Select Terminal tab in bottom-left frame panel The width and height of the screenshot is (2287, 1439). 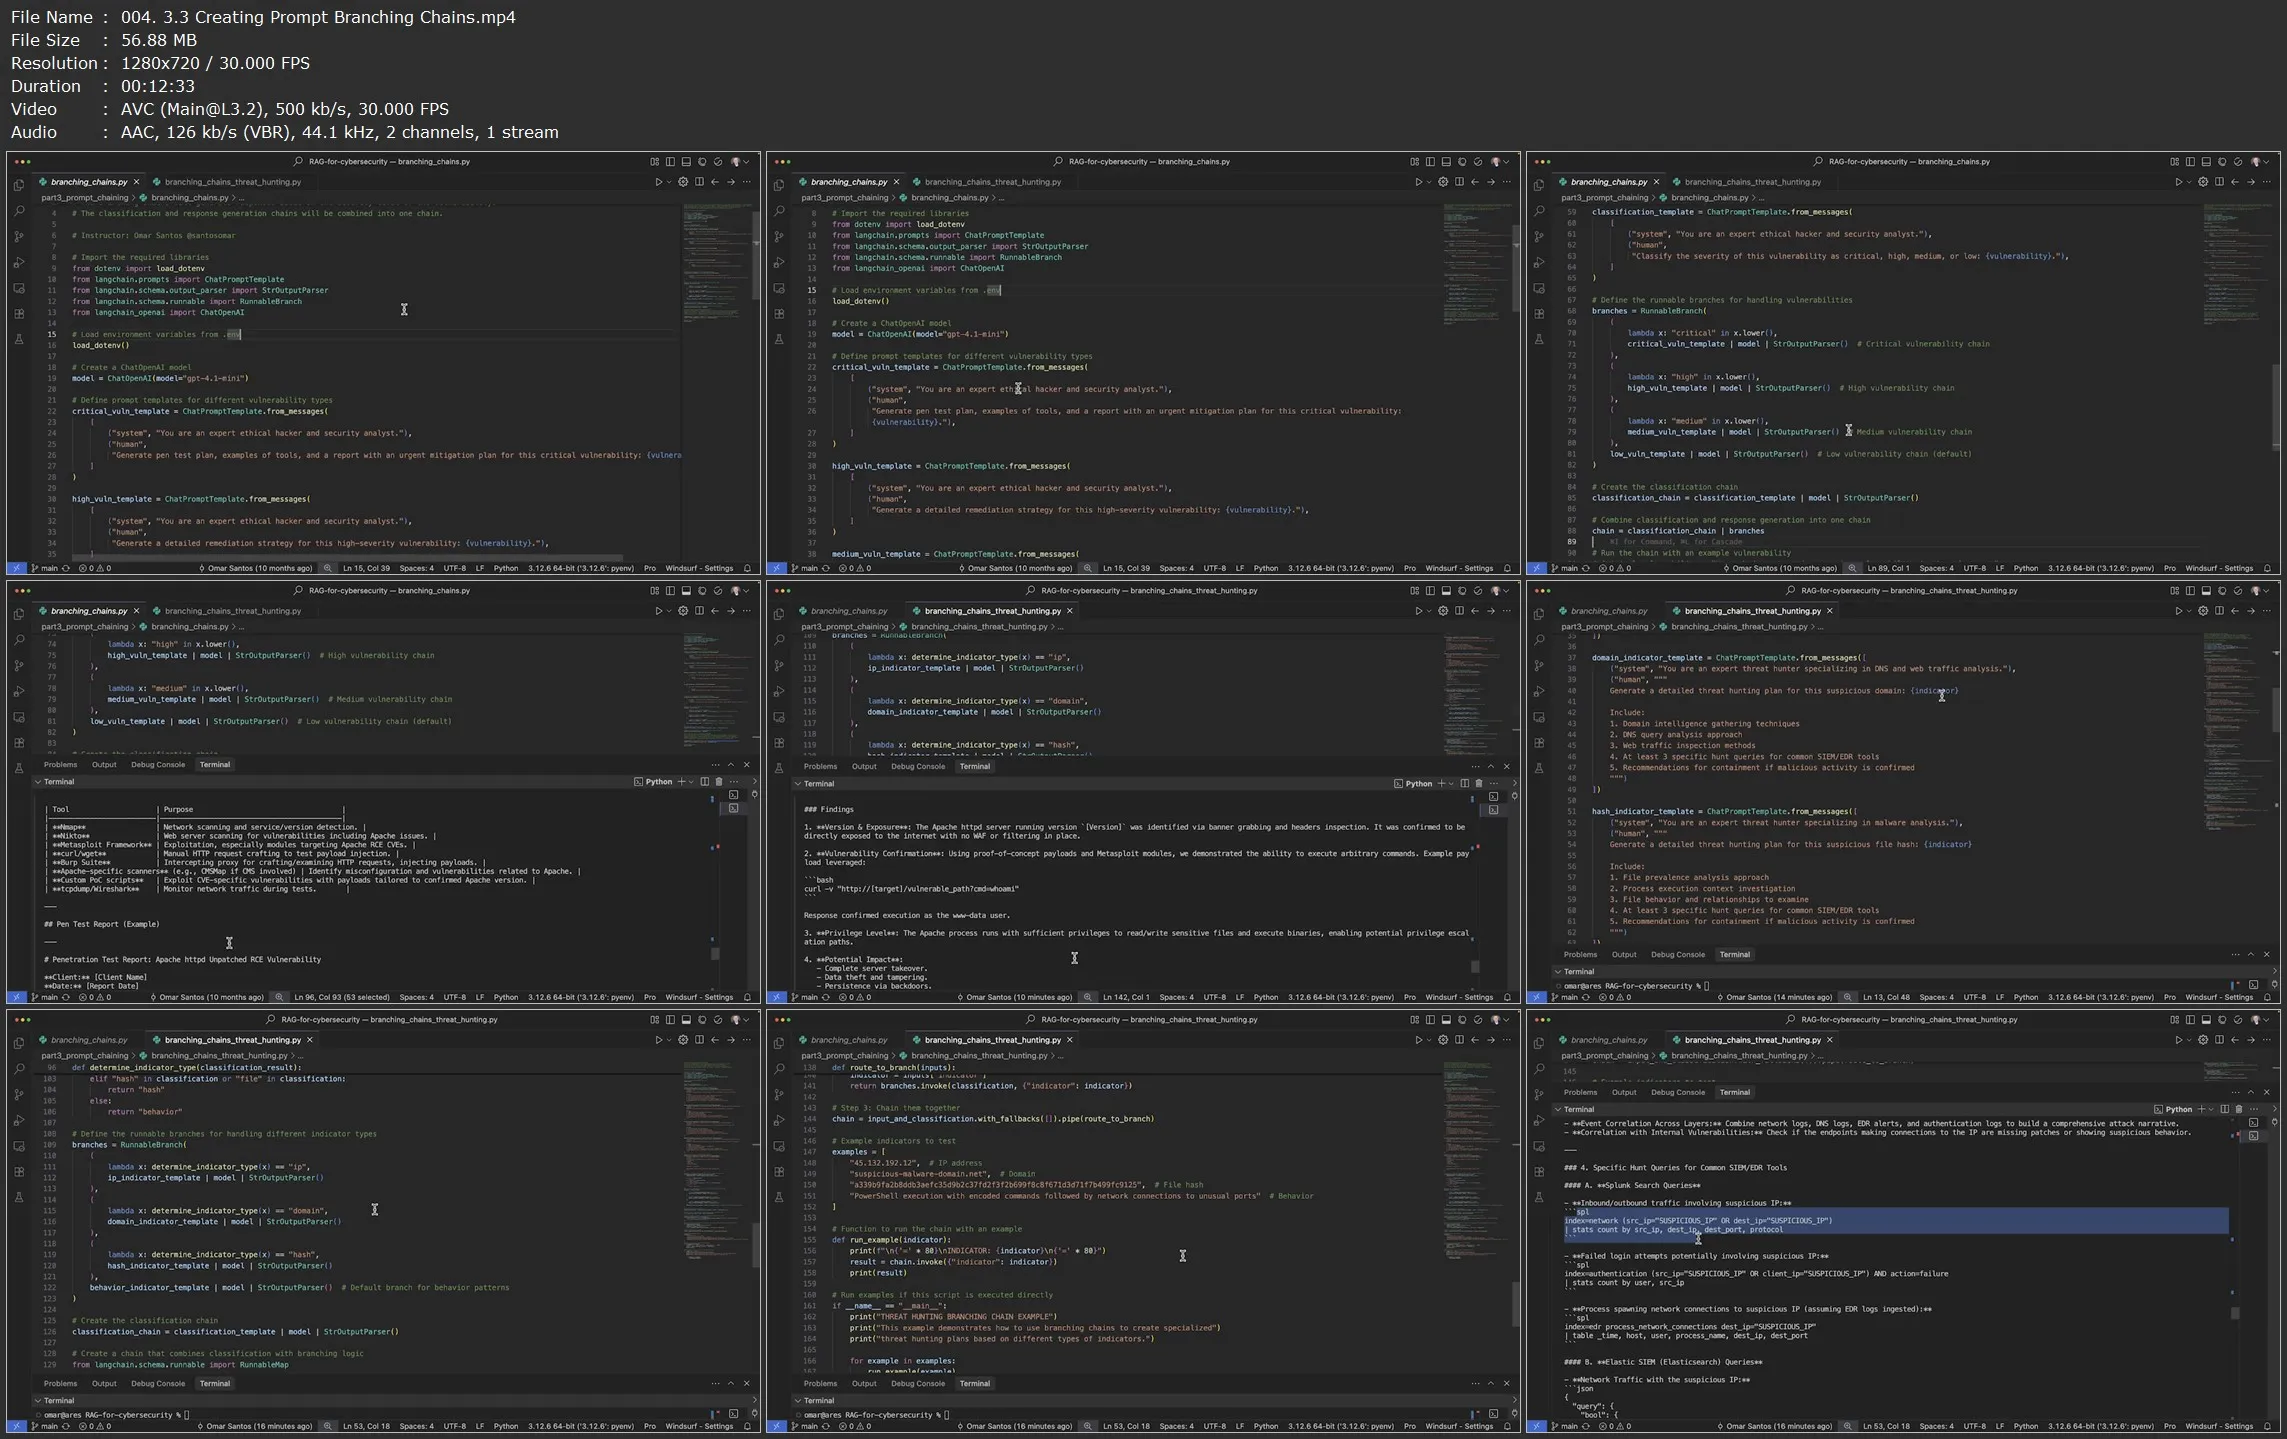point(215,1384)
